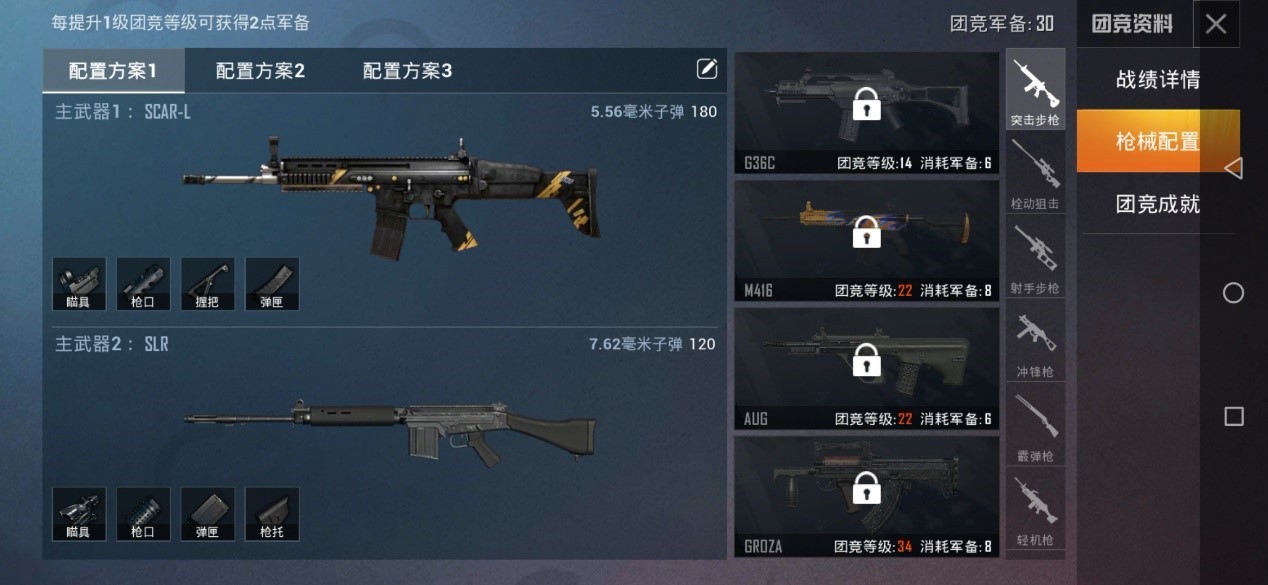Select the 射手步枪 marksman rifle category icon

(x=1035, y=257)
